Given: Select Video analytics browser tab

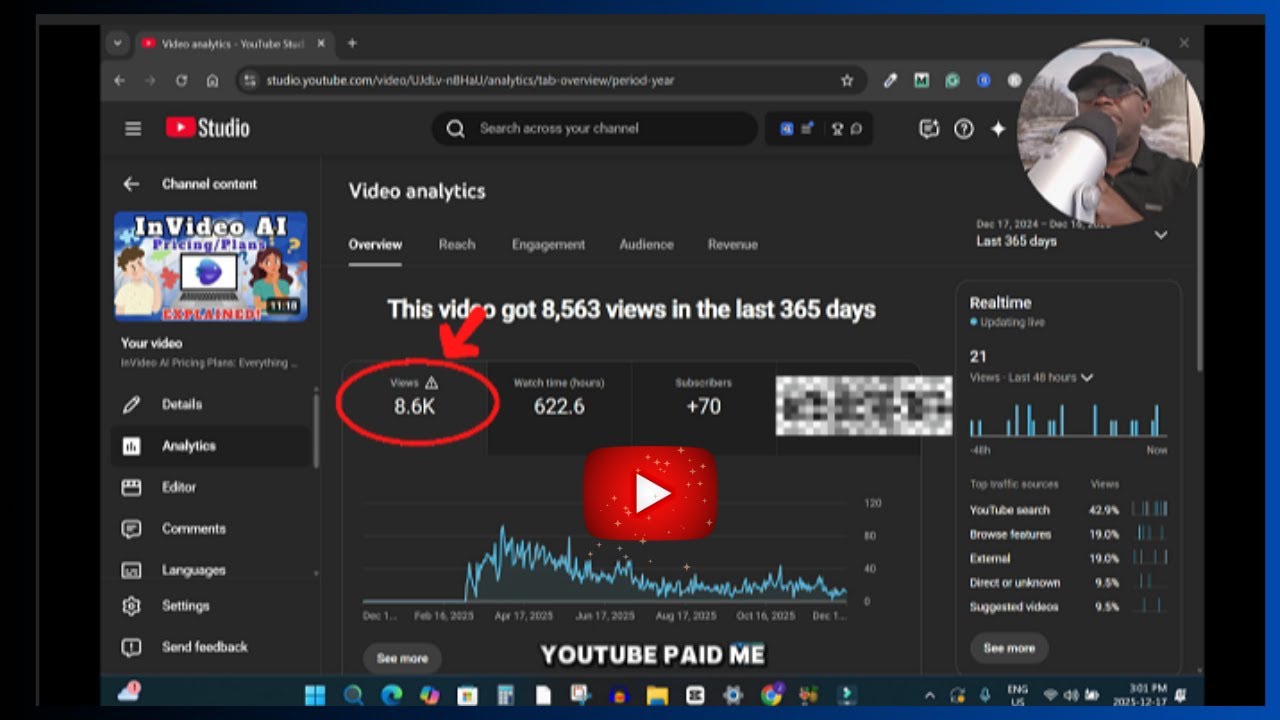Looking at the screenshot, I should (x=232, y=44).
